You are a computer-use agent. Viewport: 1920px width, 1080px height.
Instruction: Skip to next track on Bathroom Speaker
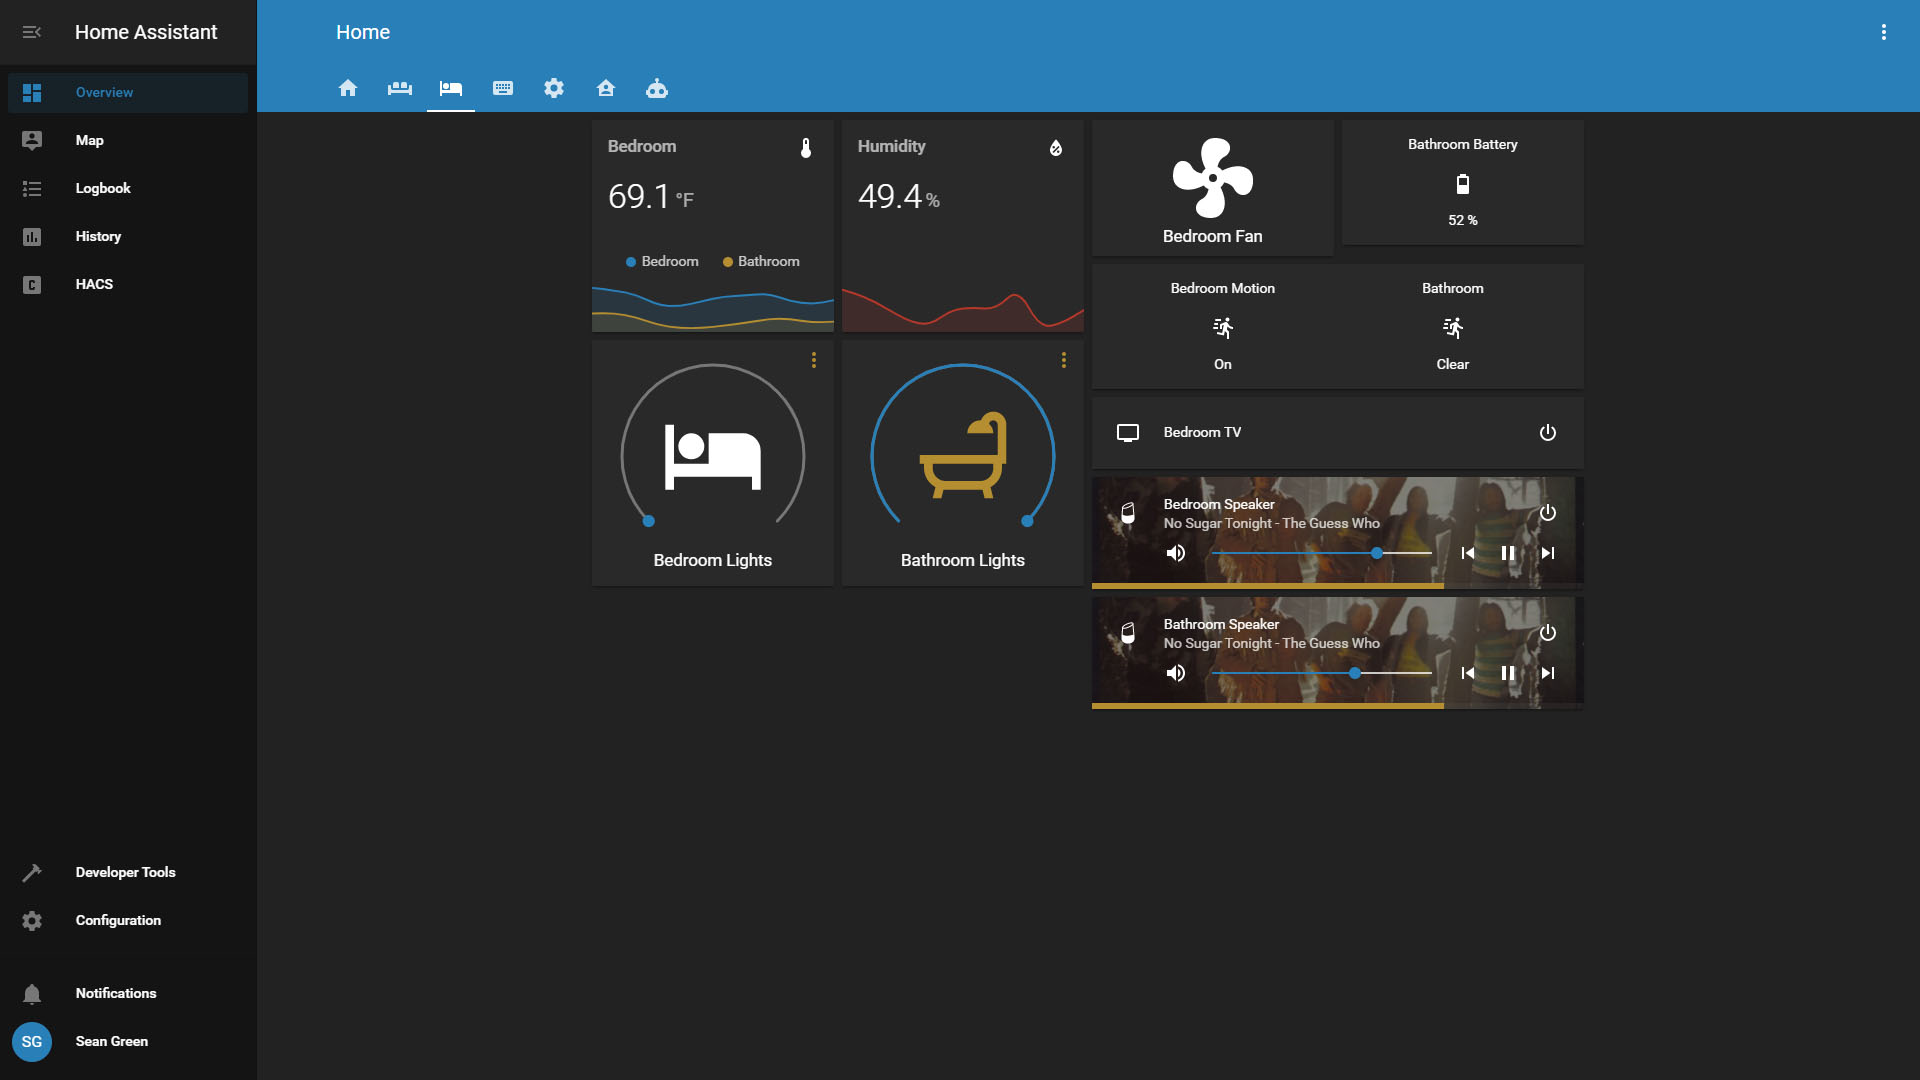click(1548, 673)
